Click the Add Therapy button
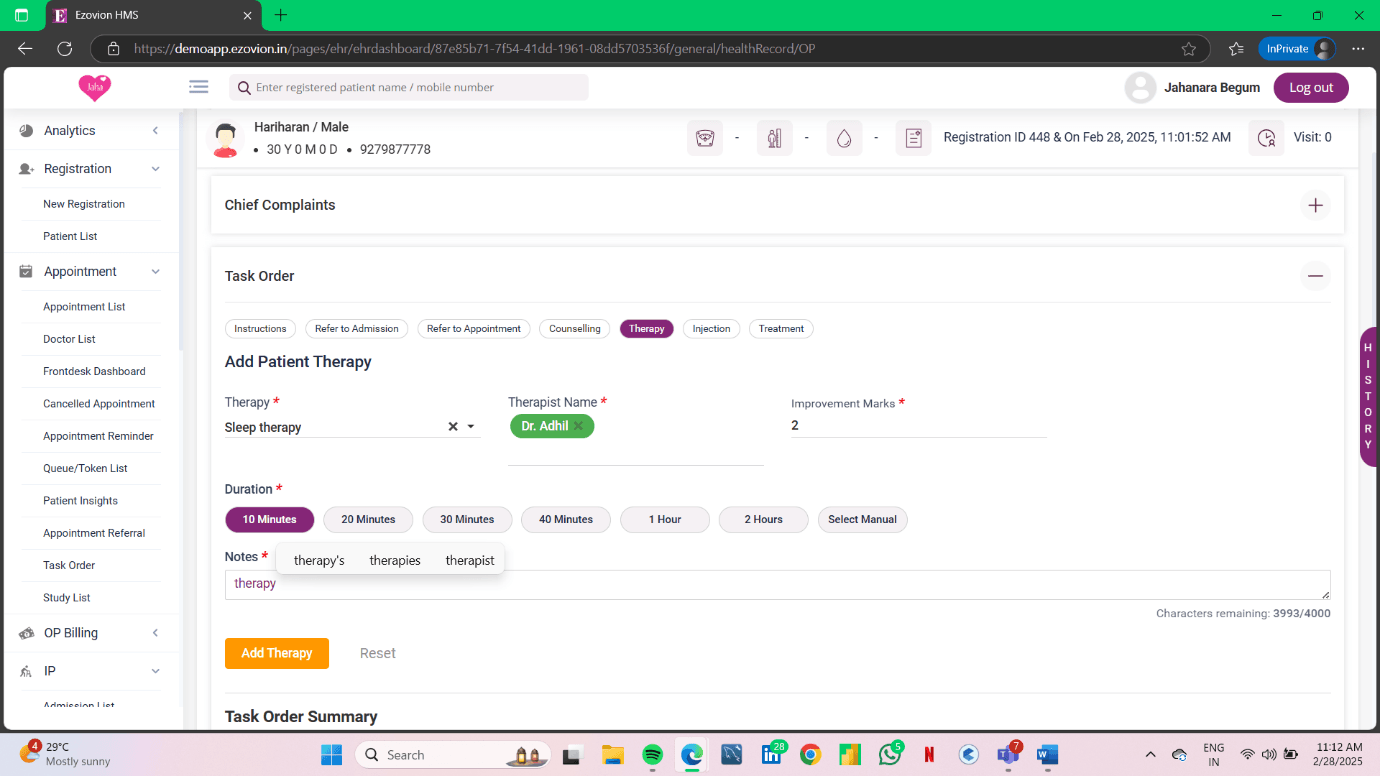This screenshot has width=1380, height=776. pyautogui.click(x=277, y=653)
